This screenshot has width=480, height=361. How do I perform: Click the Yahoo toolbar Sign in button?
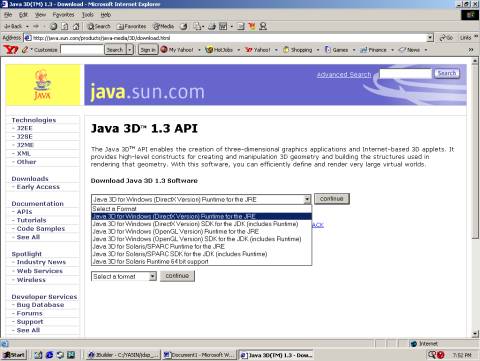(x=148, y=50)
